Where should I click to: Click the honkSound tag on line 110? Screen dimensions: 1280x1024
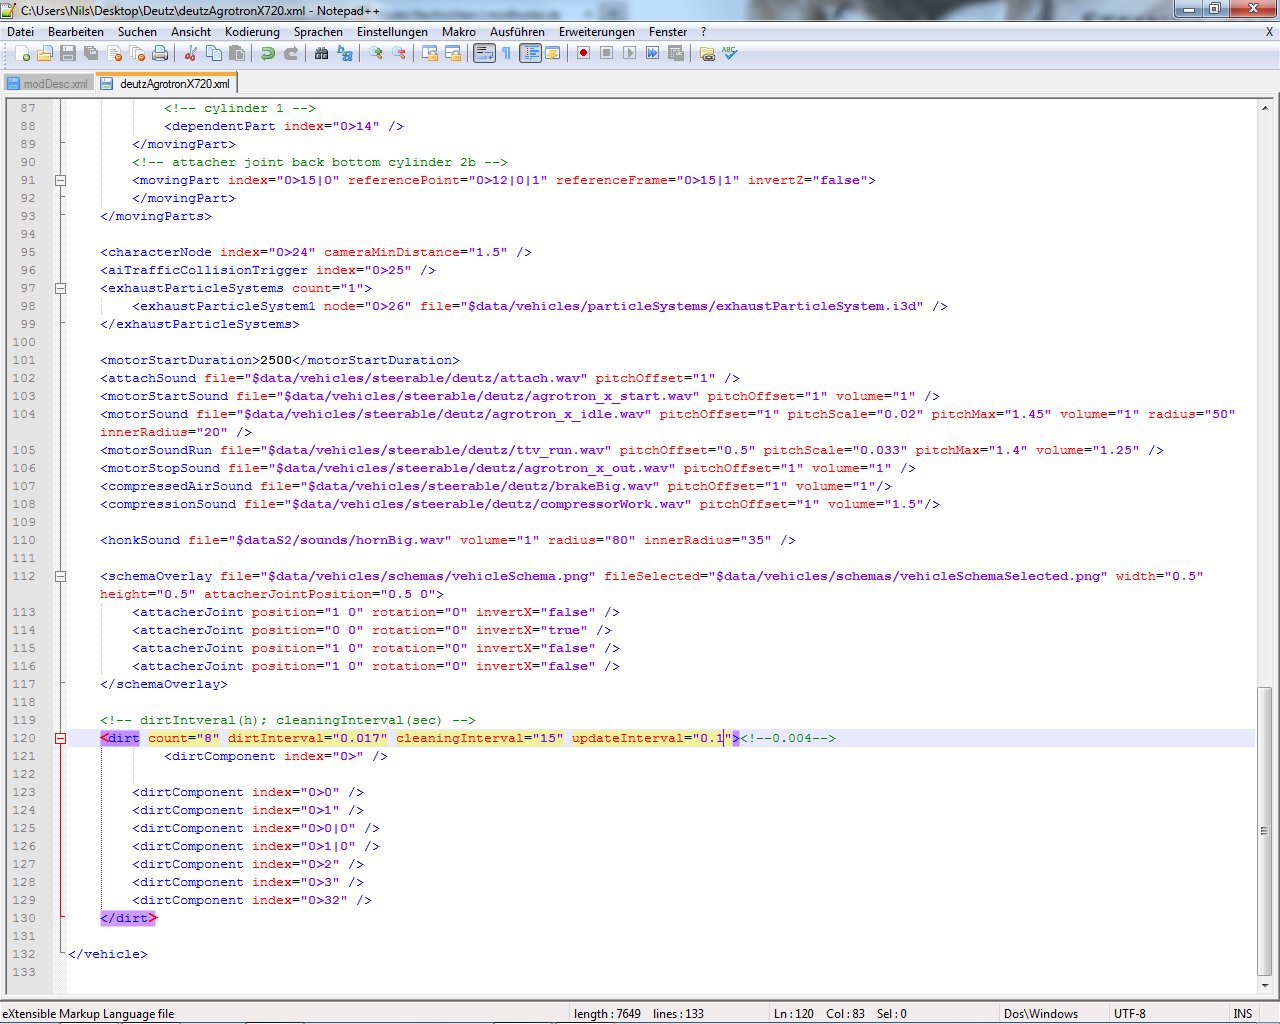coord(140,540)
